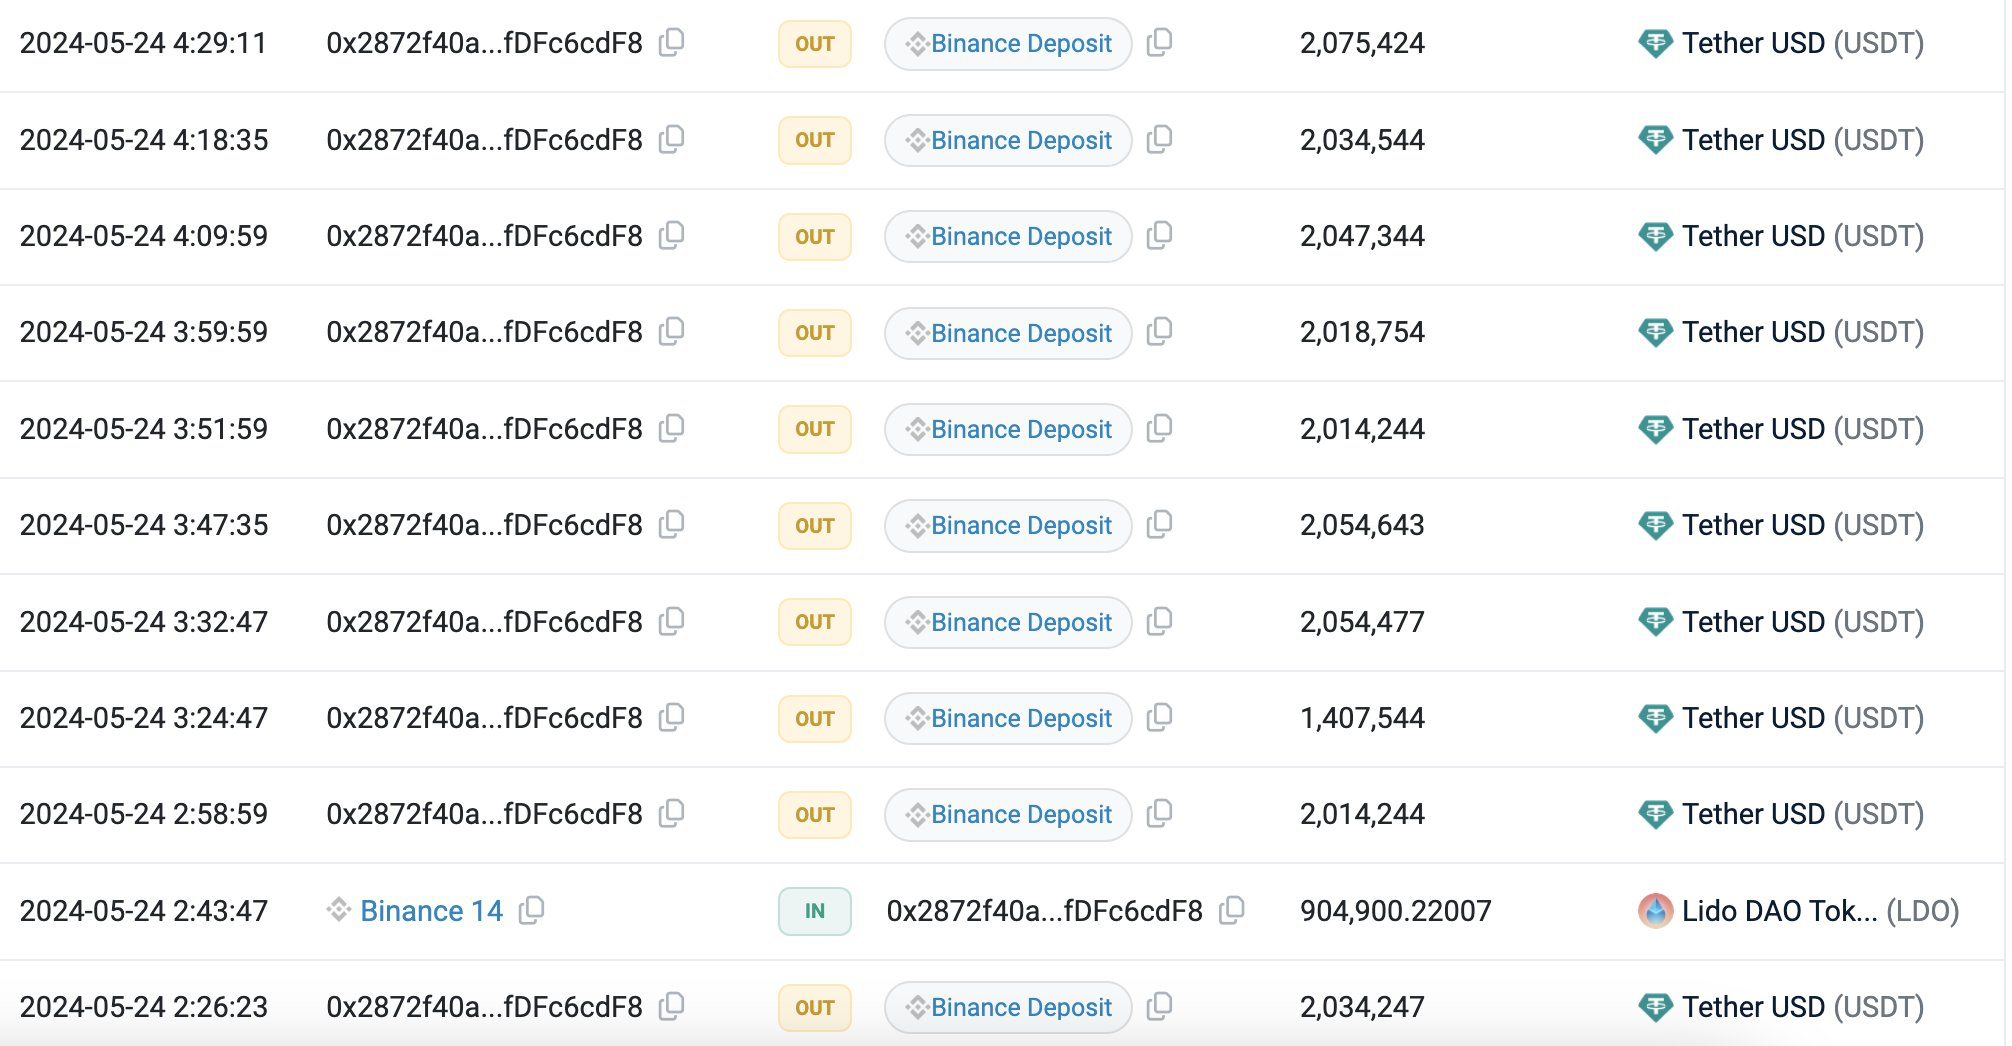Copy the Binance 14 address
This screenshot has width=2012, height=1046.
click(532, 911)
